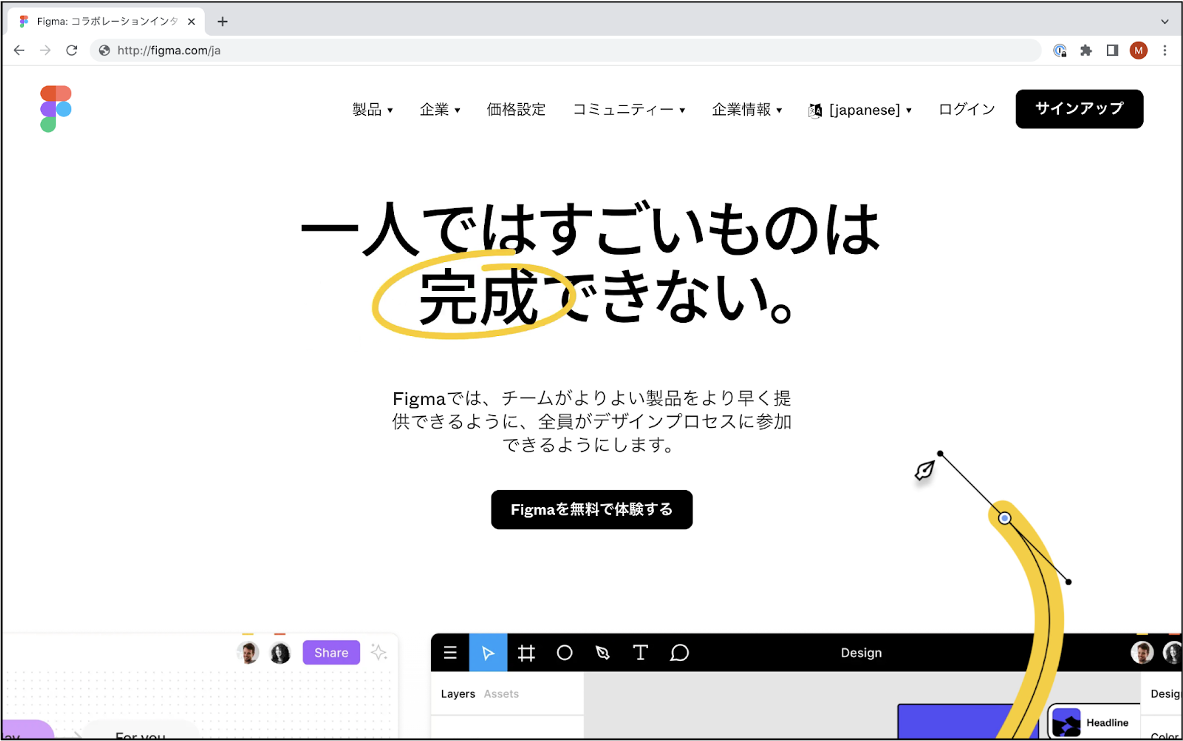The image size is (1183, 741).
Task: Select the Frame tool
Action: coord(527,652)
